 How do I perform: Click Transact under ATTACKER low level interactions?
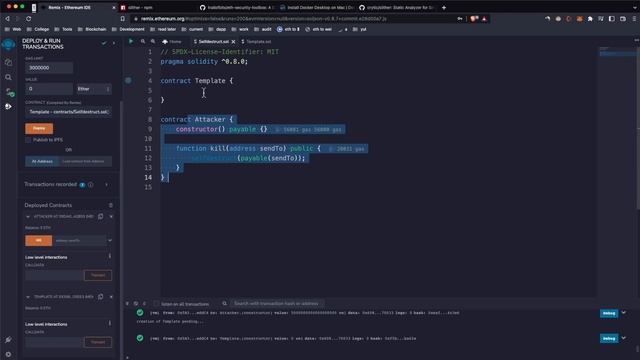click(98, 276)
